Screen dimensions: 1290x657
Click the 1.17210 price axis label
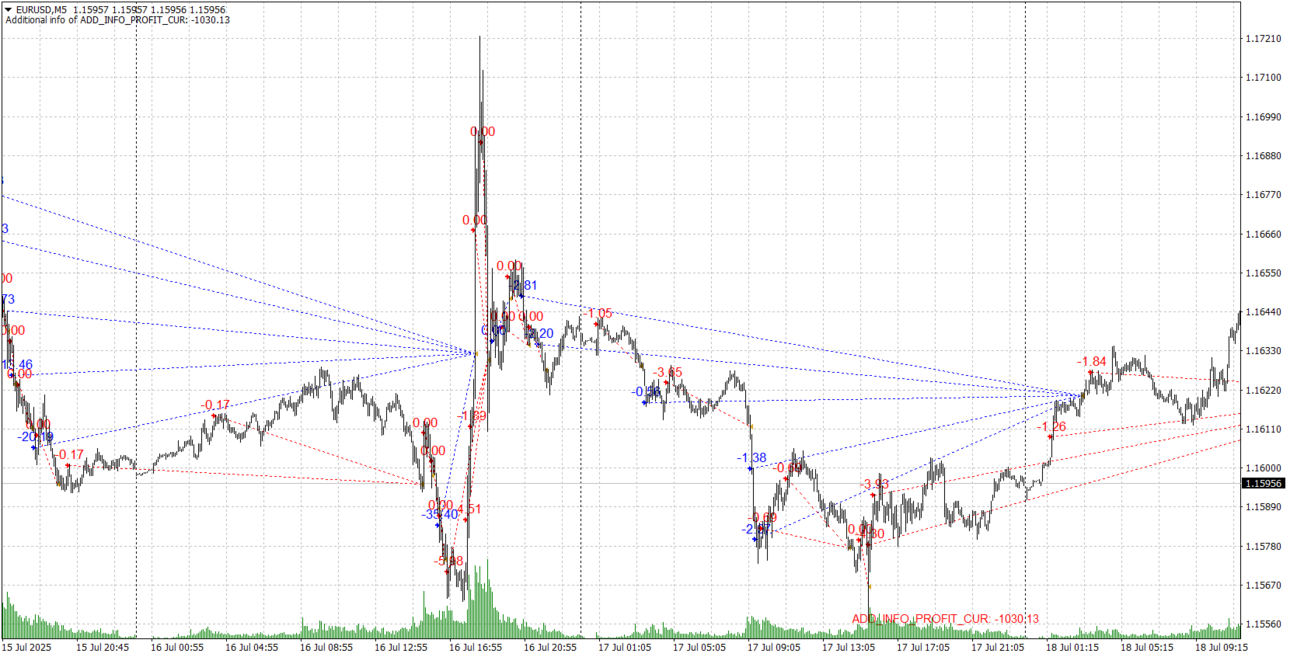coord(1263,38)
